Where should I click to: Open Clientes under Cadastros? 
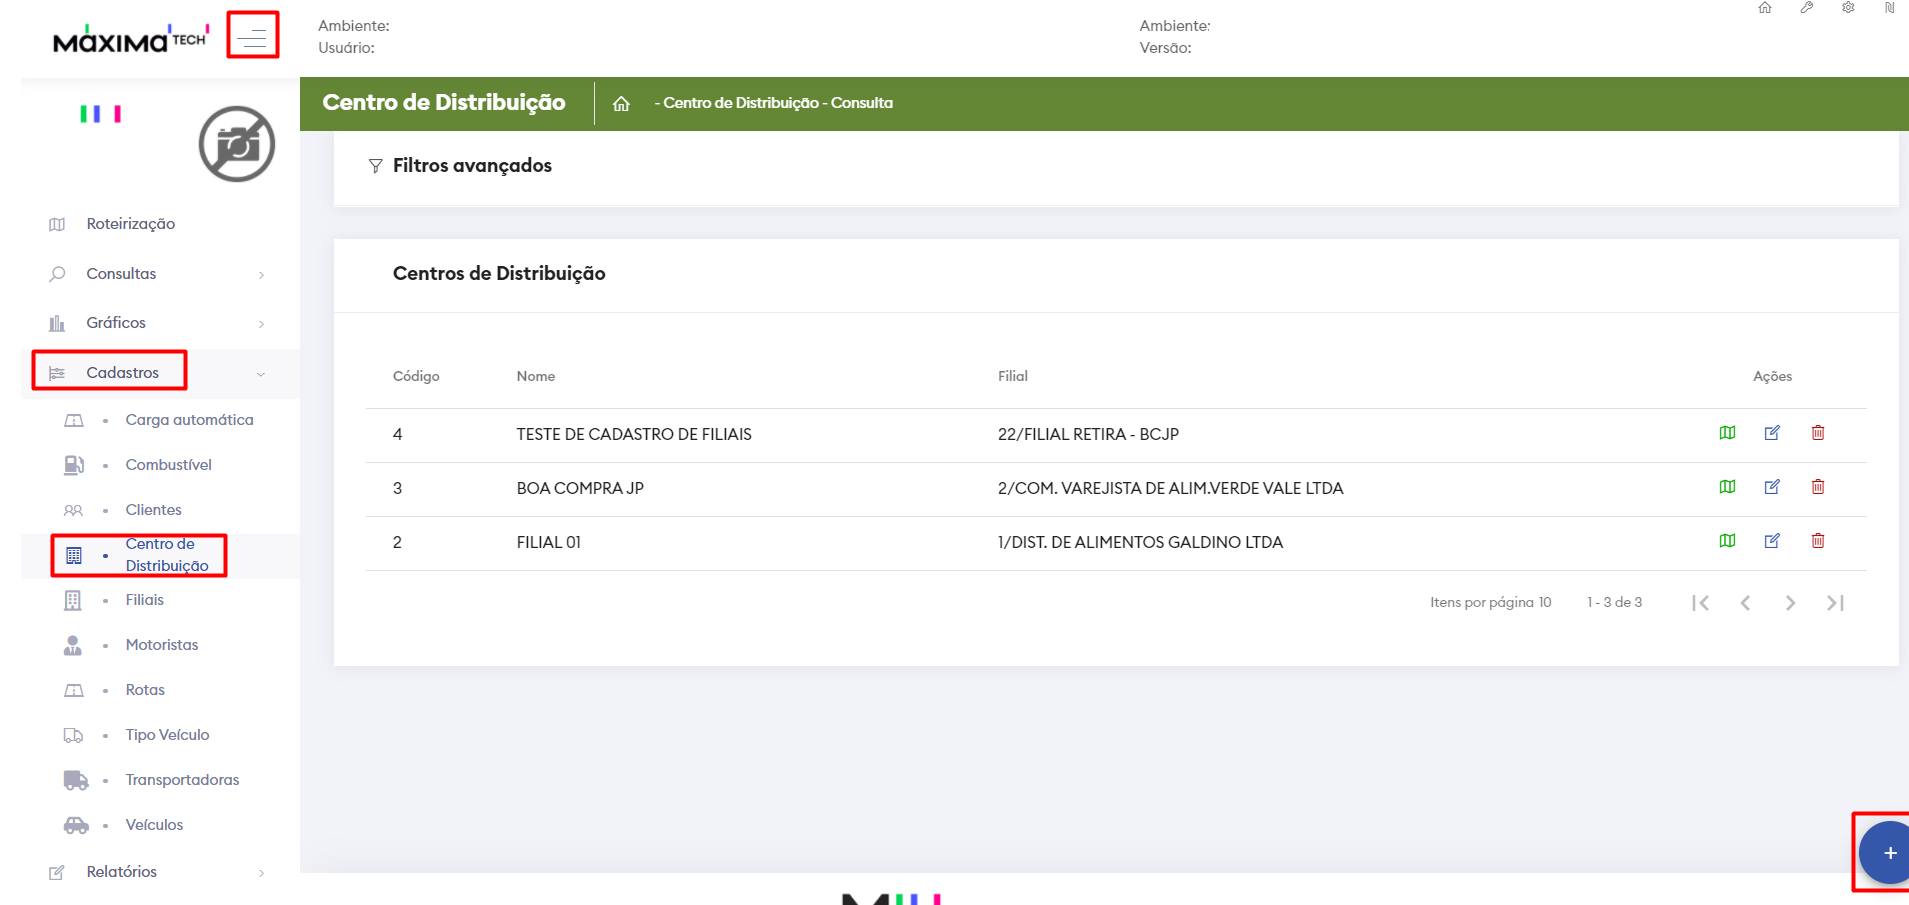(153, 510)
